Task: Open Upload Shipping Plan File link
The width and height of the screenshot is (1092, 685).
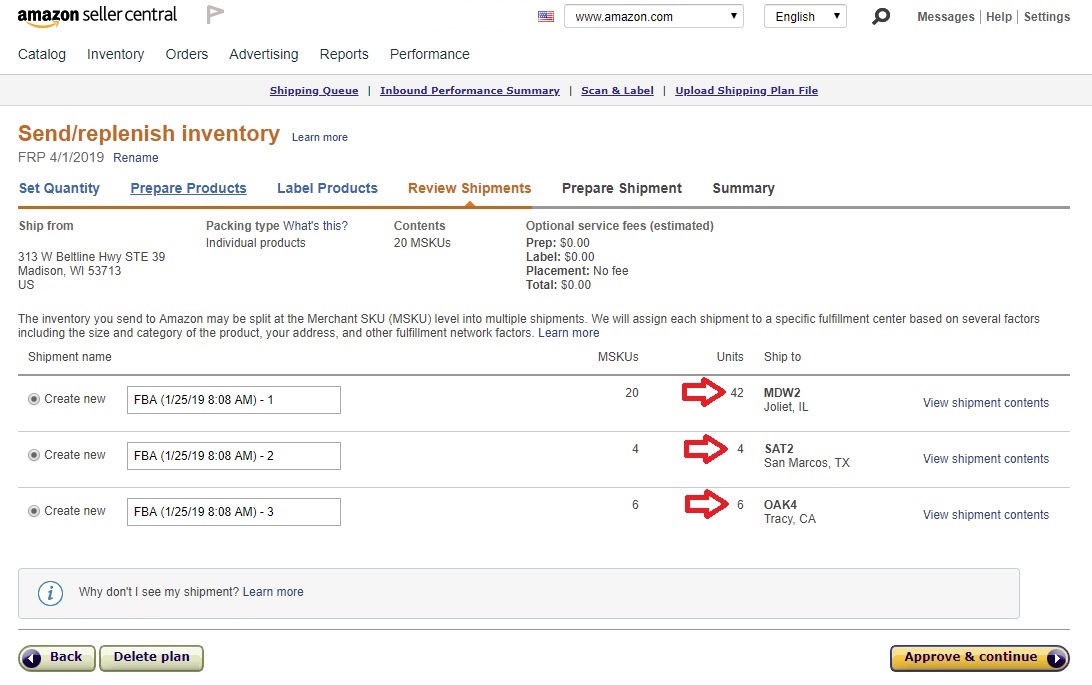Action: (747, 90)
